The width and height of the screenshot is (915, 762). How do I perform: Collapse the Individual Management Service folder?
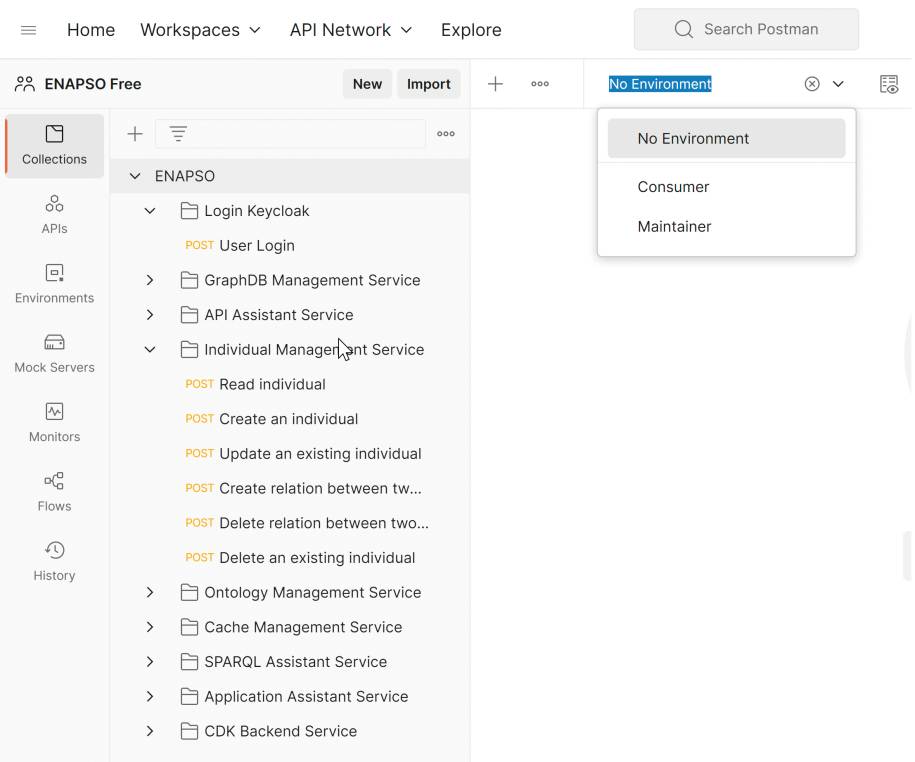click(150, 349)
